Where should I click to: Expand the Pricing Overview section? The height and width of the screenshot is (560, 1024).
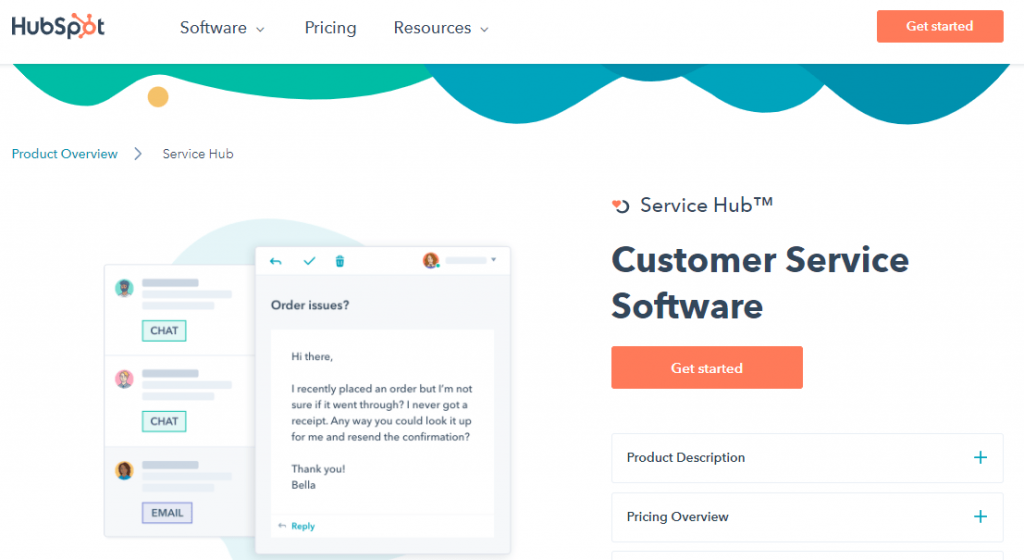pyautogui.click(x=807, y=517)
